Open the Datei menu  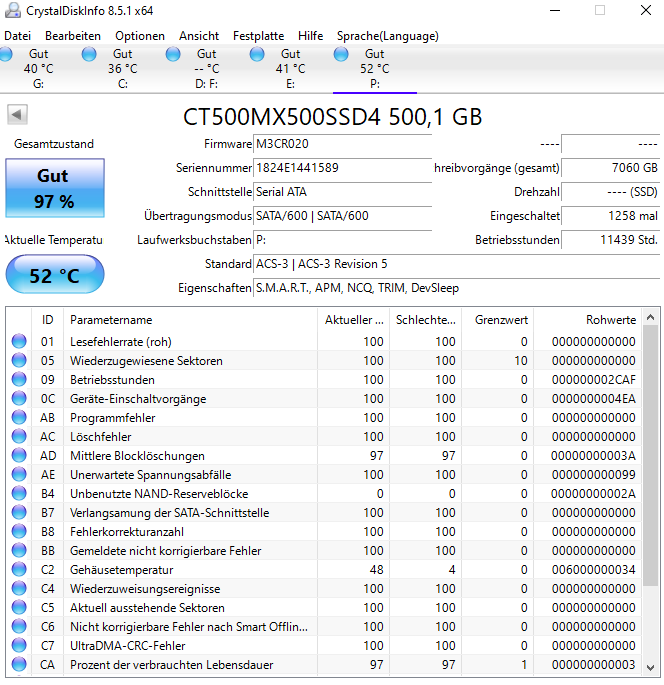[17, 36]
